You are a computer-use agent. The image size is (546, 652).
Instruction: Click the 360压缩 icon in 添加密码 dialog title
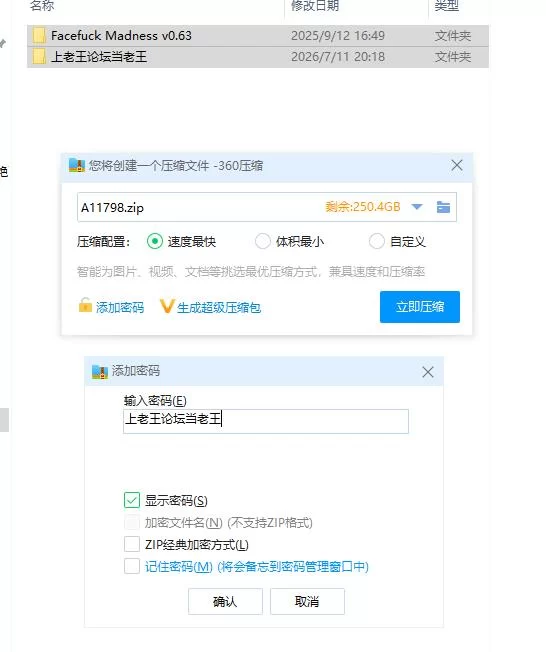coord(100,371)
